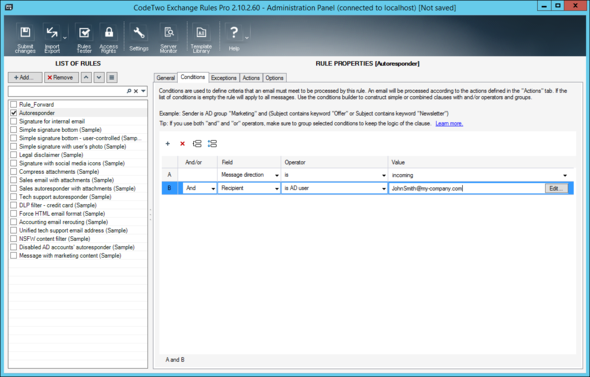Viewport: 590px width, 377px height.
Task: Expand the Help dropdown arrow
Action: tap(247, 38)
